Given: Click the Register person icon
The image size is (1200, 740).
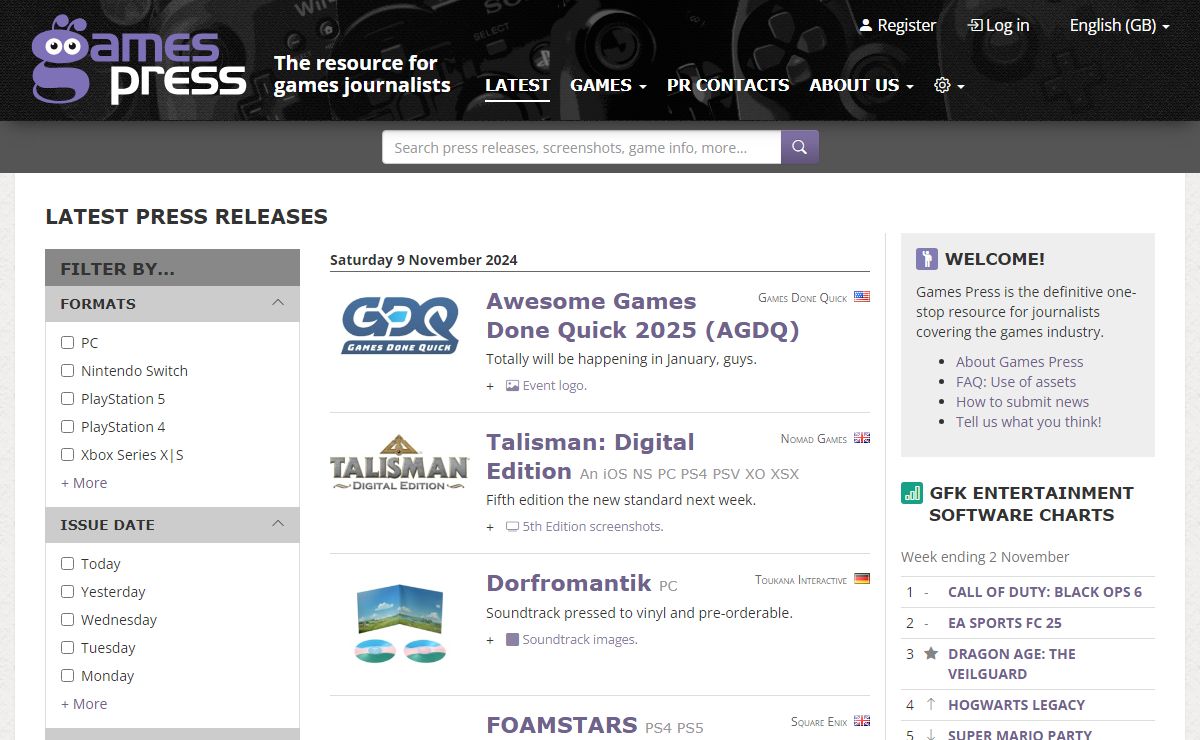Looking at the screenshot, I should [866, 26].
